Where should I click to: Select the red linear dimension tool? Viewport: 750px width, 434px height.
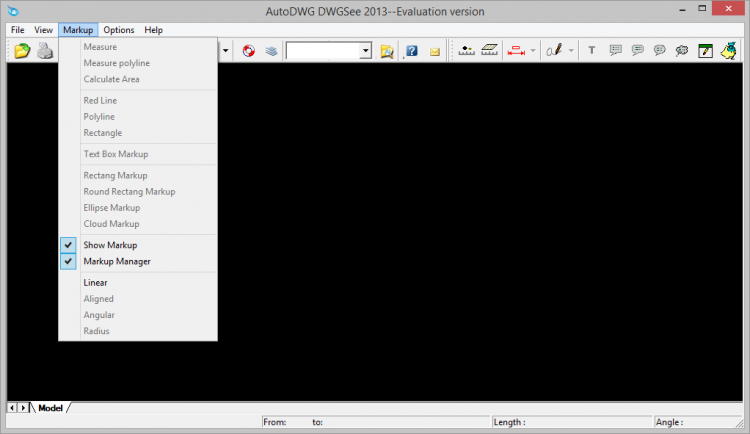pos(516,51)
